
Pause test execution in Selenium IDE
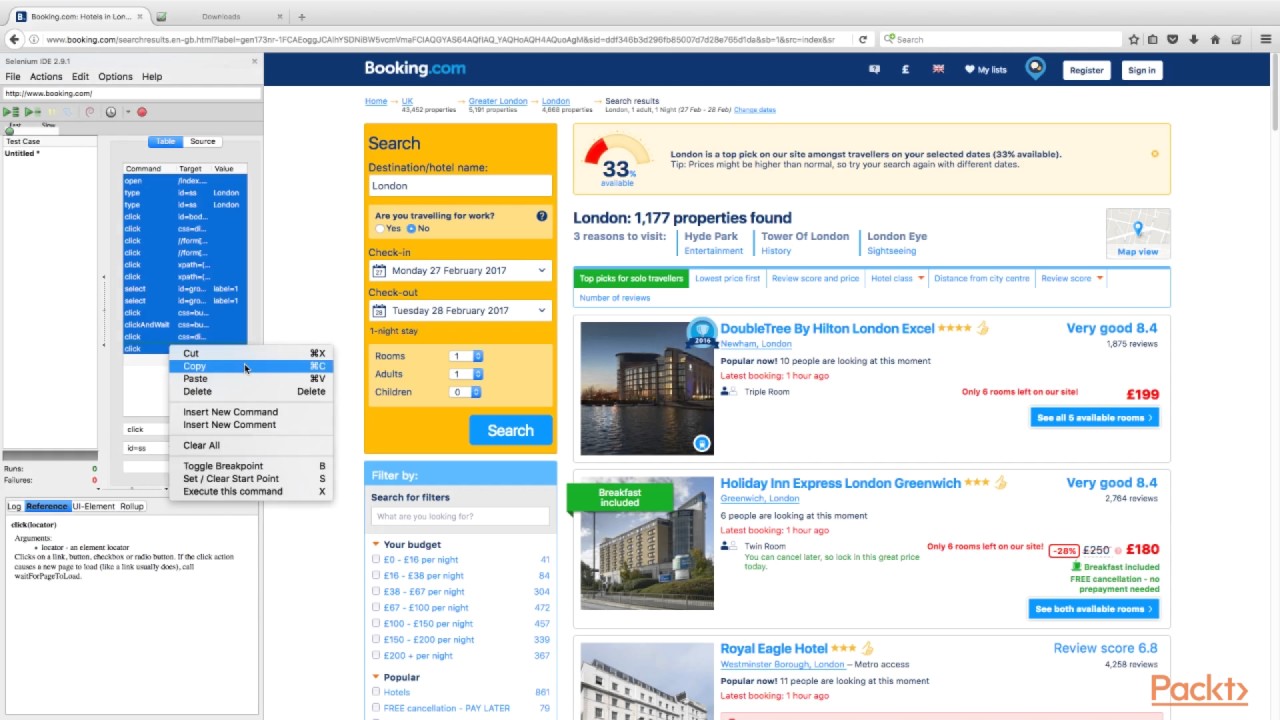click(51, 112)
